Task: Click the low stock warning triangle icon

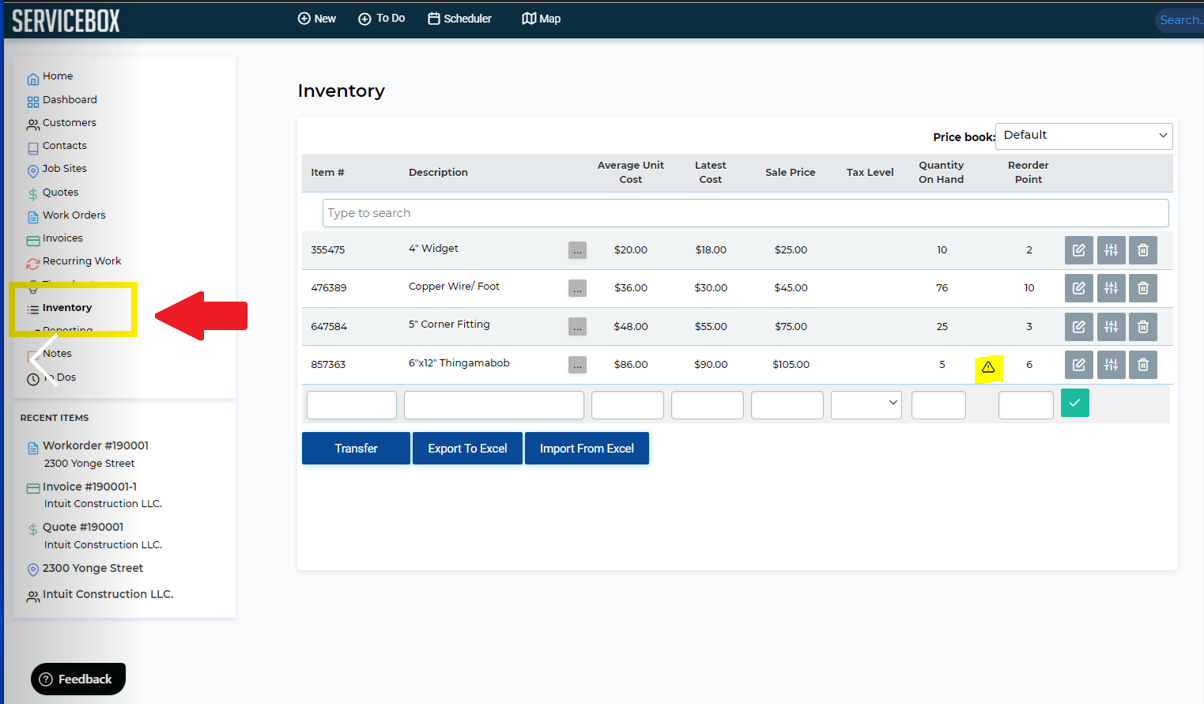Action: click(x=988, y=367)
